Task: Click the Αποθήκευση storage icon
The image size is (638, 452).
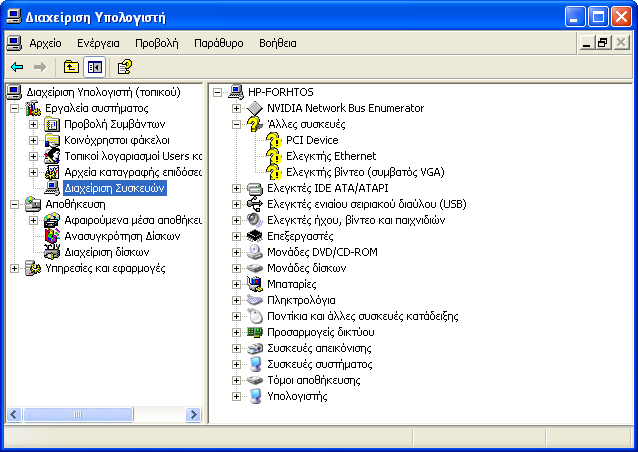Action: pos(33,204)
